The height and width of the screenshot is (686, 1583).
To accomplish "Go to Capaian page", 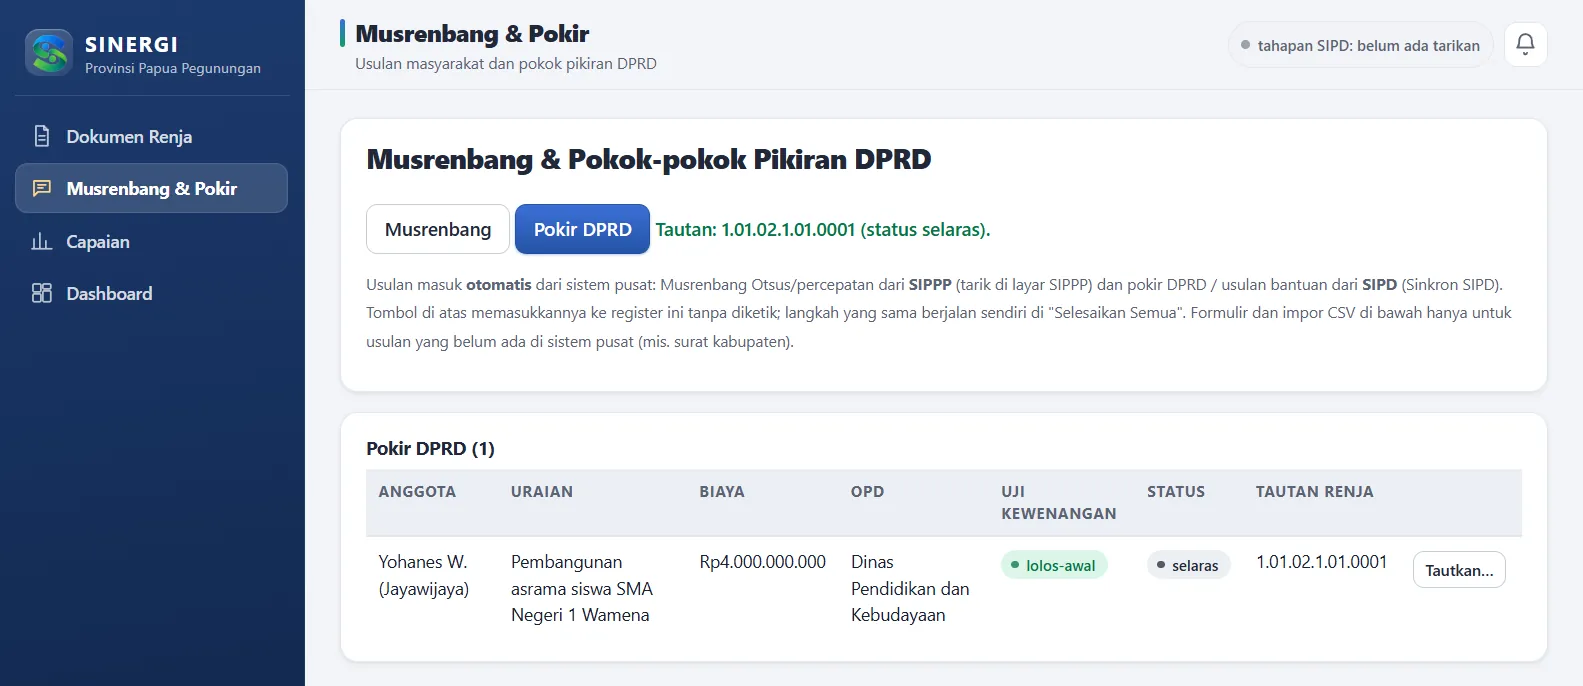I will coord(151,241).
